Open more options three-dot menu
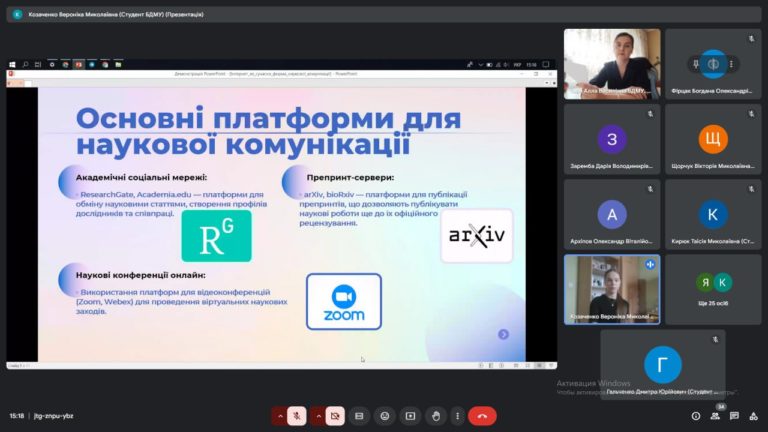The width and height of the screenshot is (768, 432). tap(459, 415)
